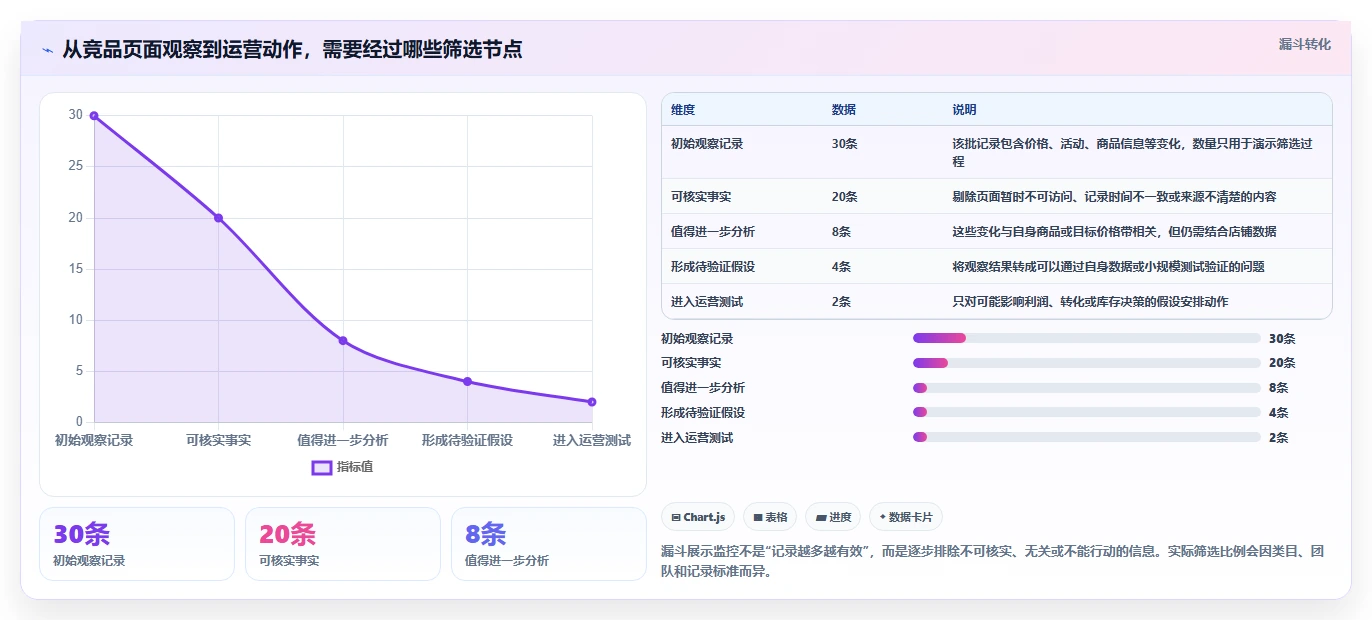Click the 30条 value beside the top progress bar
1372x620 pixels.
click(x=1282, y=338)
